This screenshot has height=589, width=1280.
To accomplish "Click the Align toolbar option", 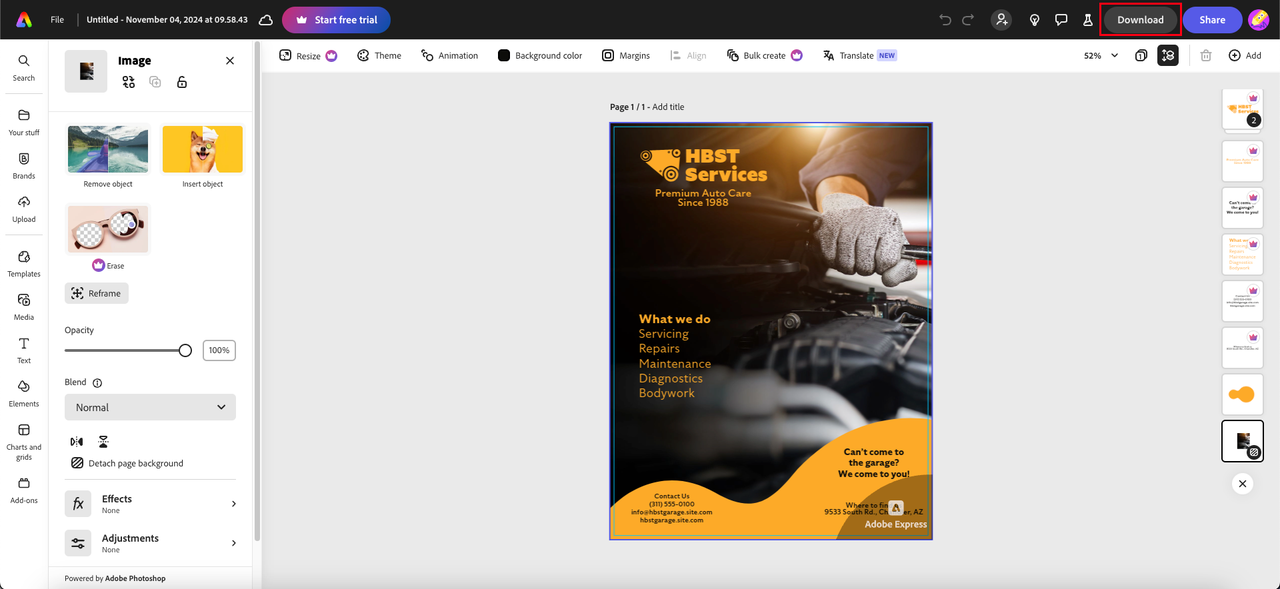I will point(688,56).
